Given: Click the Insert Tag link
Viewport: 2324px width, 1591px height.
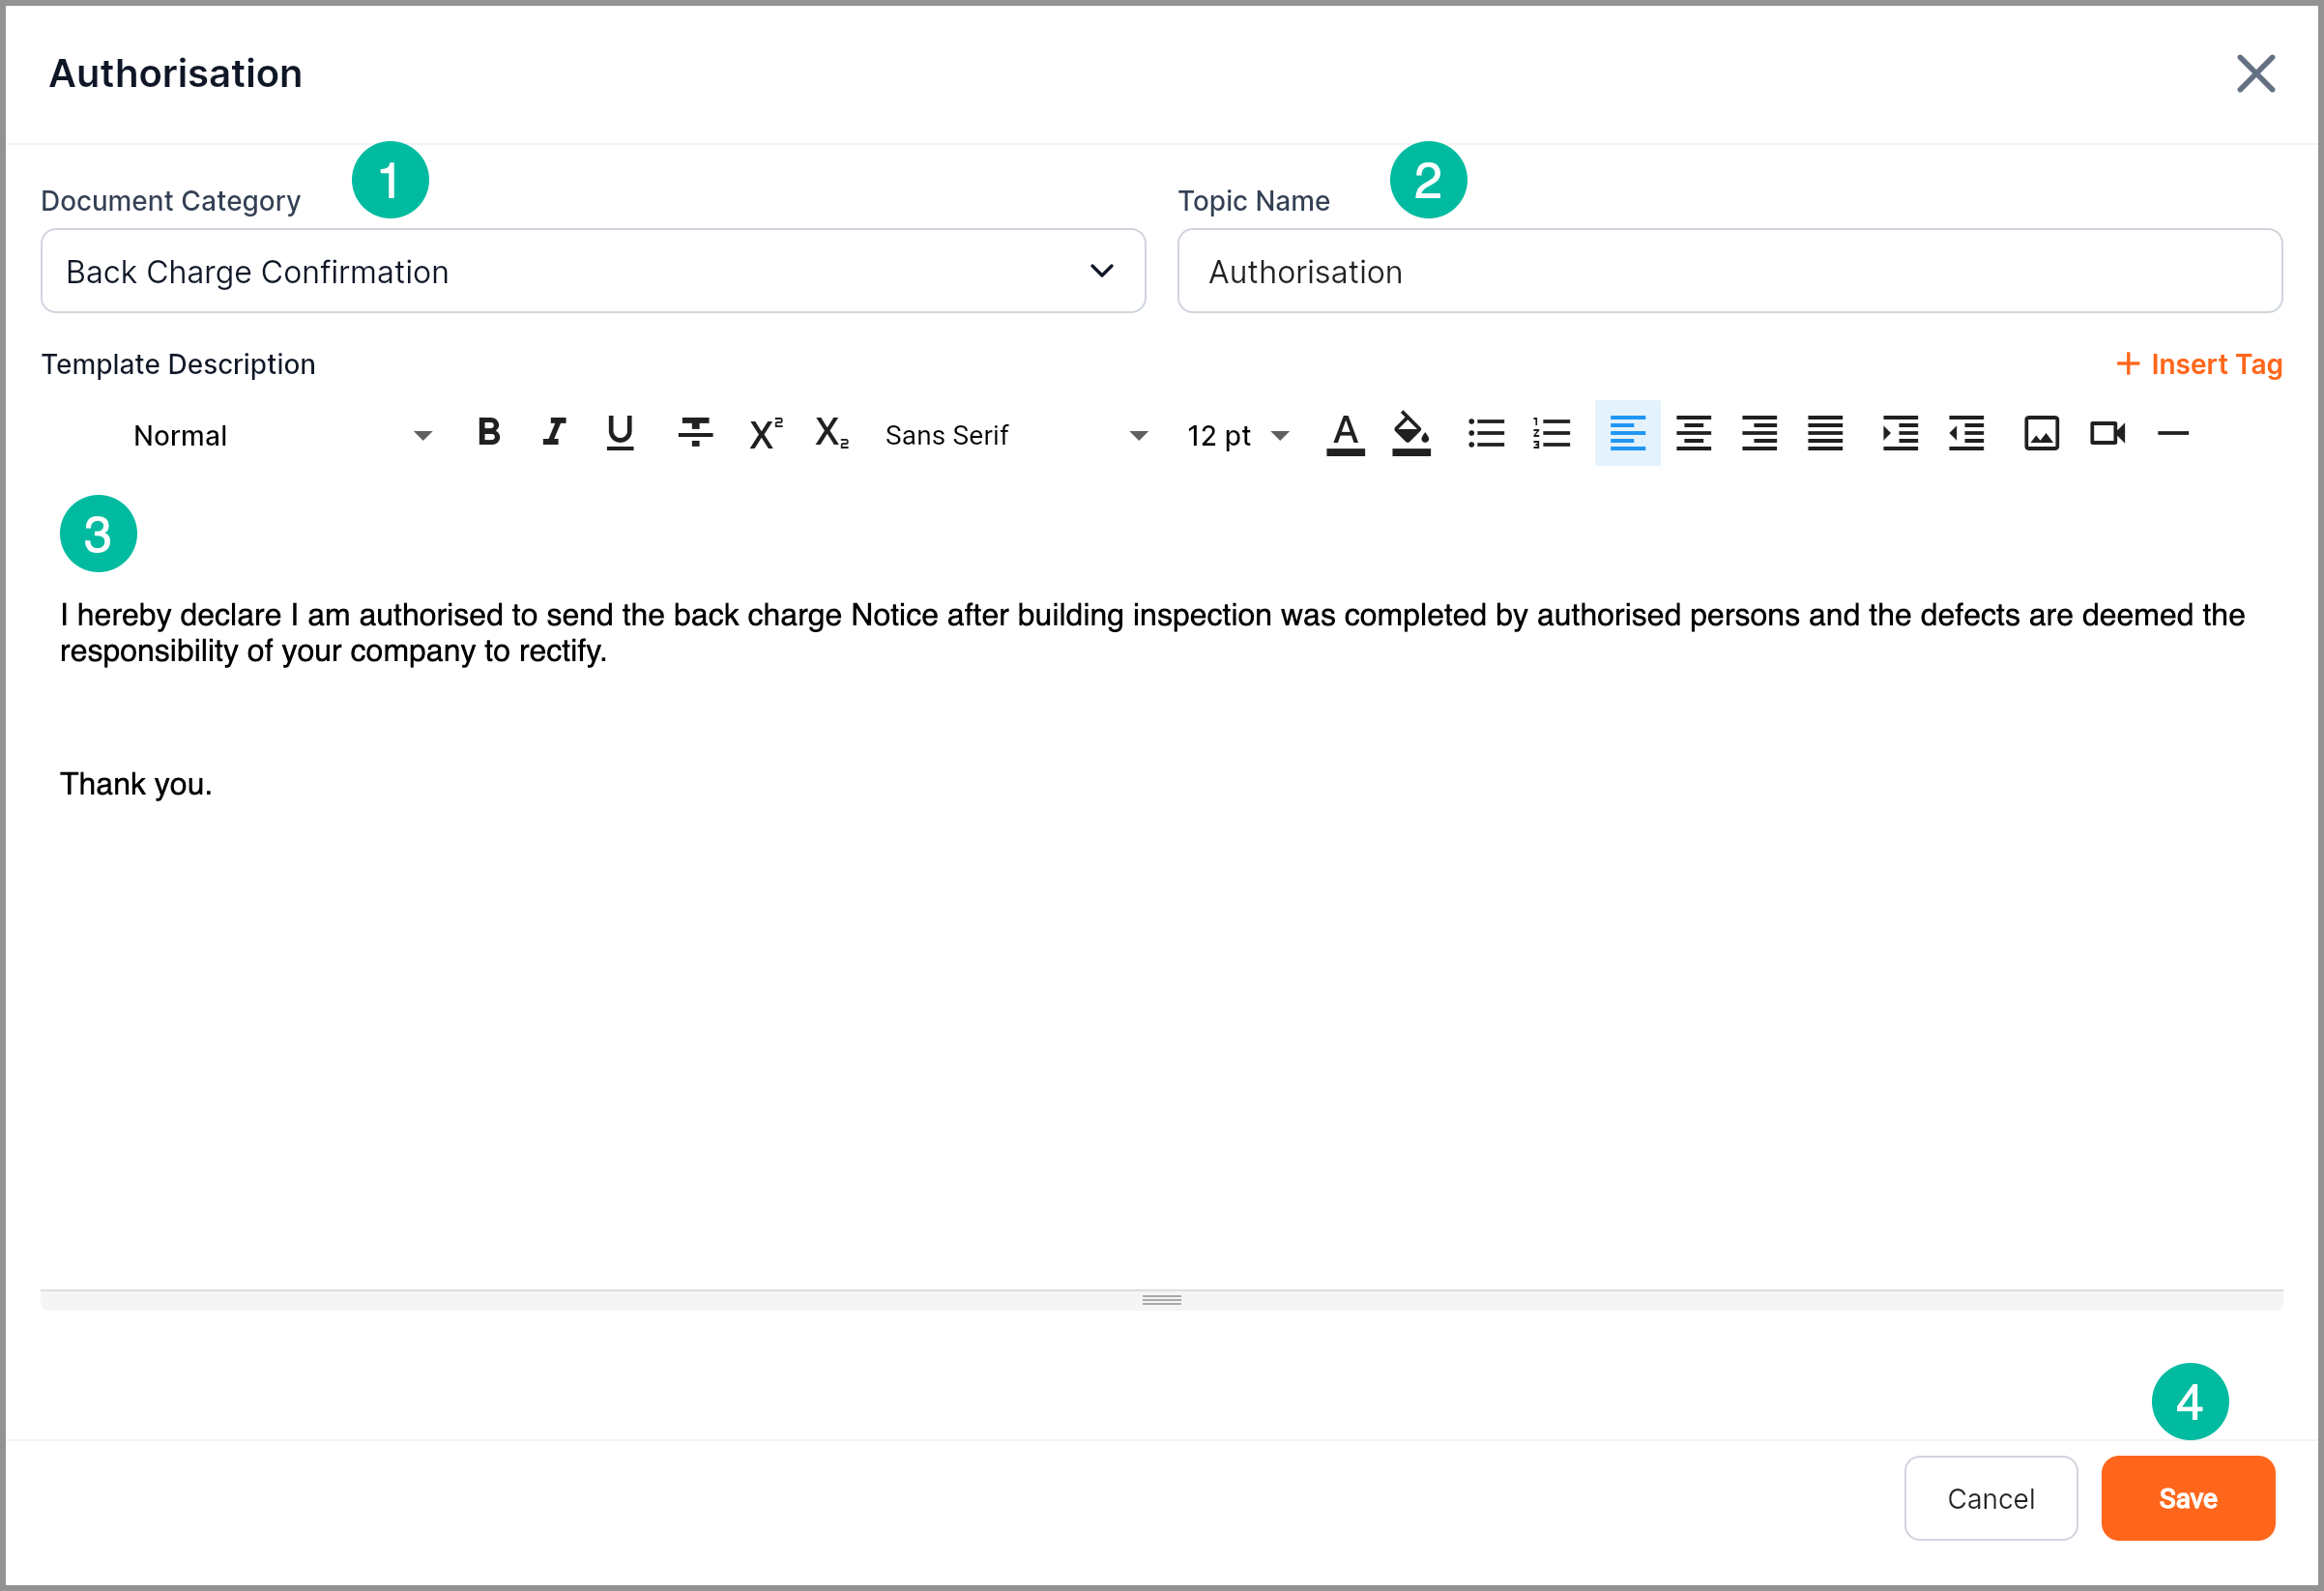Looking at the screenshot, I should (x=2199, y=364).
